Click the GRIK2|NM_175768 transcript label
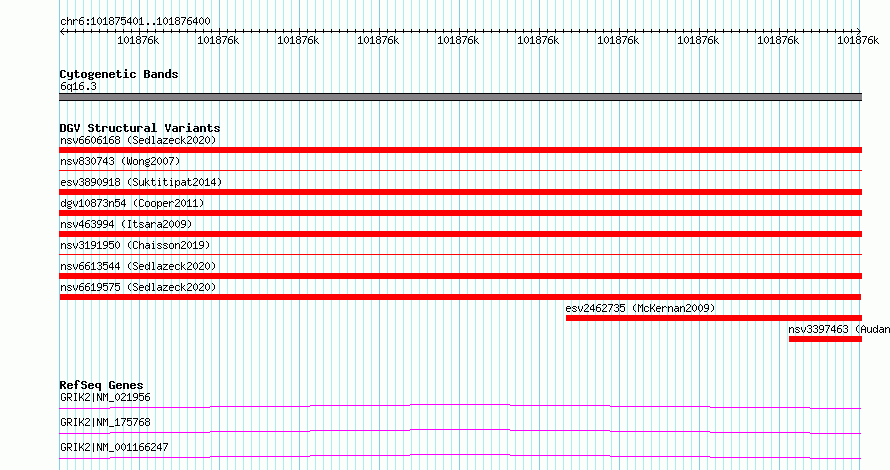Viewport: 890px width, 470px height. (105, 422)
